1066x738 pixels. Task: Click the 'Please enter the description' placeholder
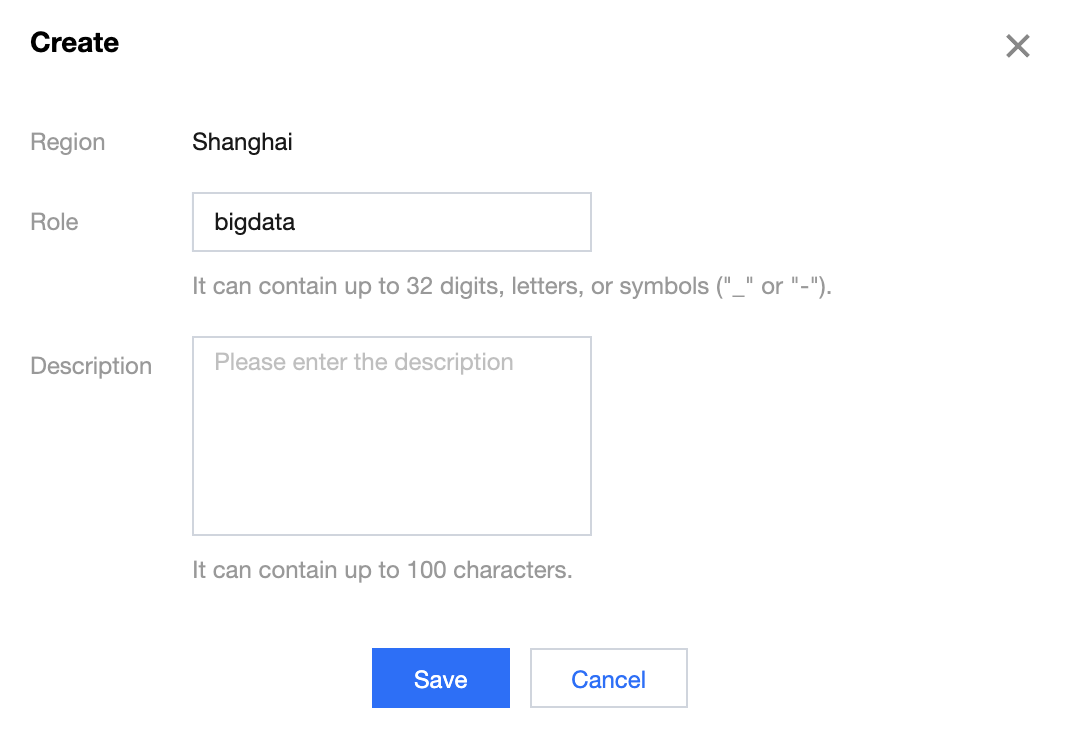[x=364, y=362]
